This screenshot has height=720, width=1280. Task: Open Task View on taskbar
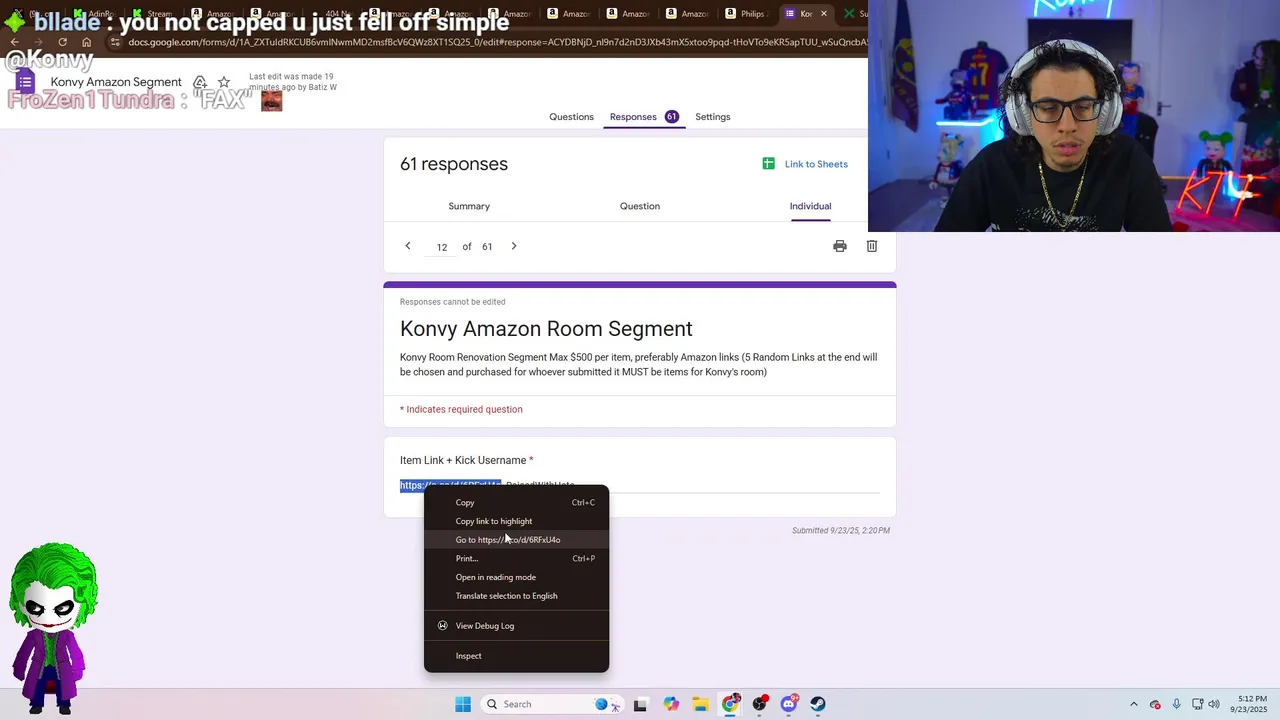640,704
